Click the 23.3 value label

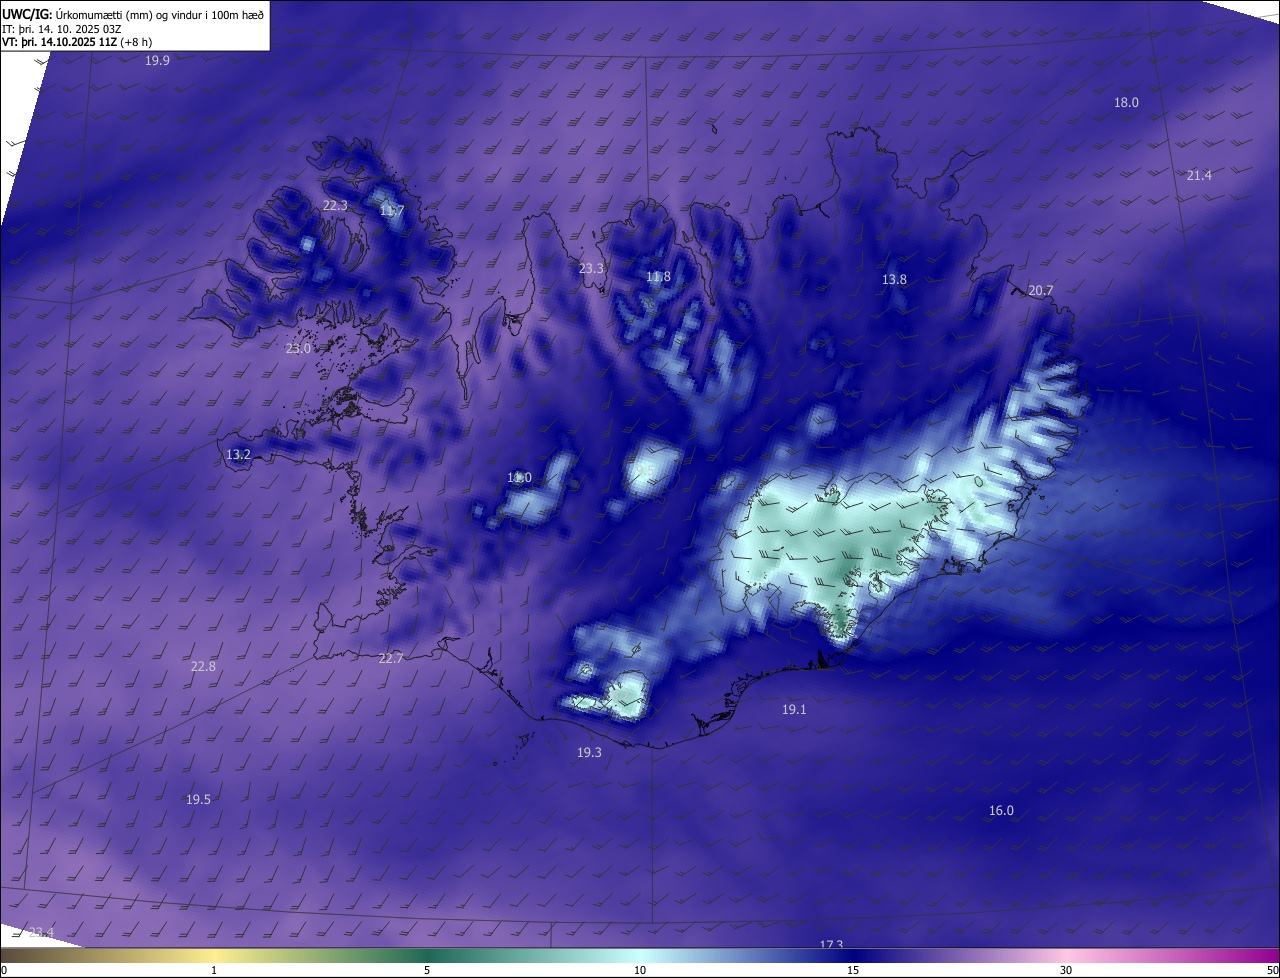591,269
